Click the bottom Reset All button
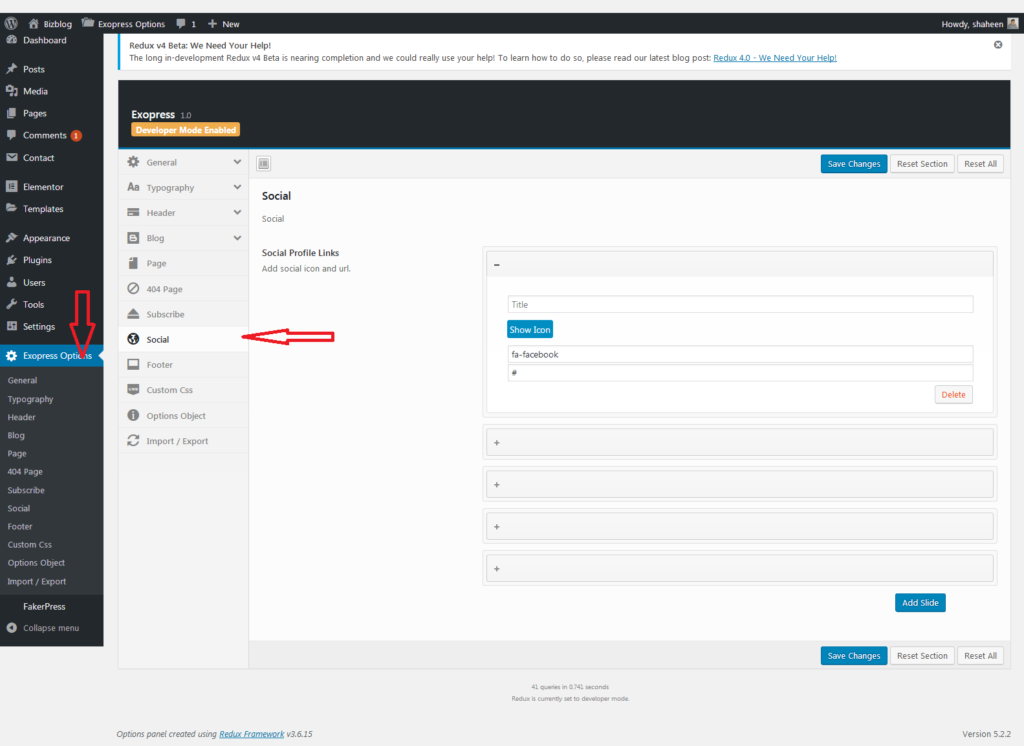The width and height of the screenshot is (1024, 746). pyautogui.click(x=980, y=656)
